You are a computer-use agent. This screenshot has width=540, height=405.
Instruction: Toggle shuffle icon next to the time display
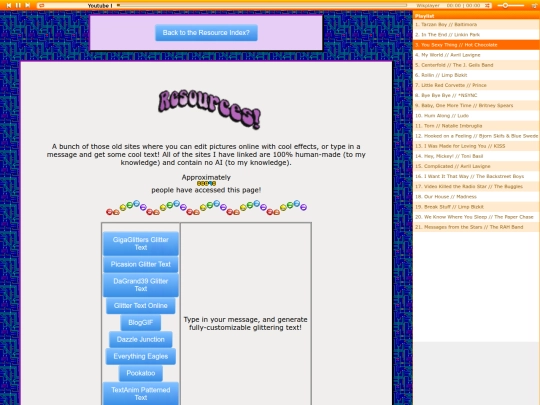pyautogui.click(x=487, y=6)
